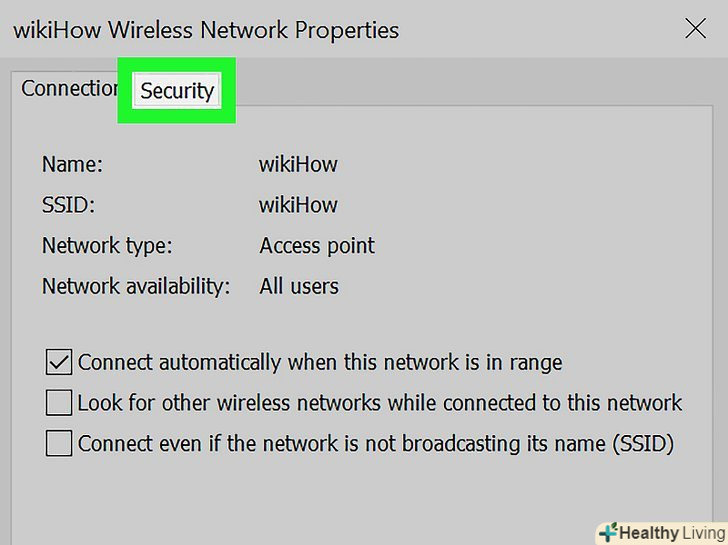Click the Healthy Living plus logo icon
Image resolution: width=728 pixels, height=545 pixels.
606,533
